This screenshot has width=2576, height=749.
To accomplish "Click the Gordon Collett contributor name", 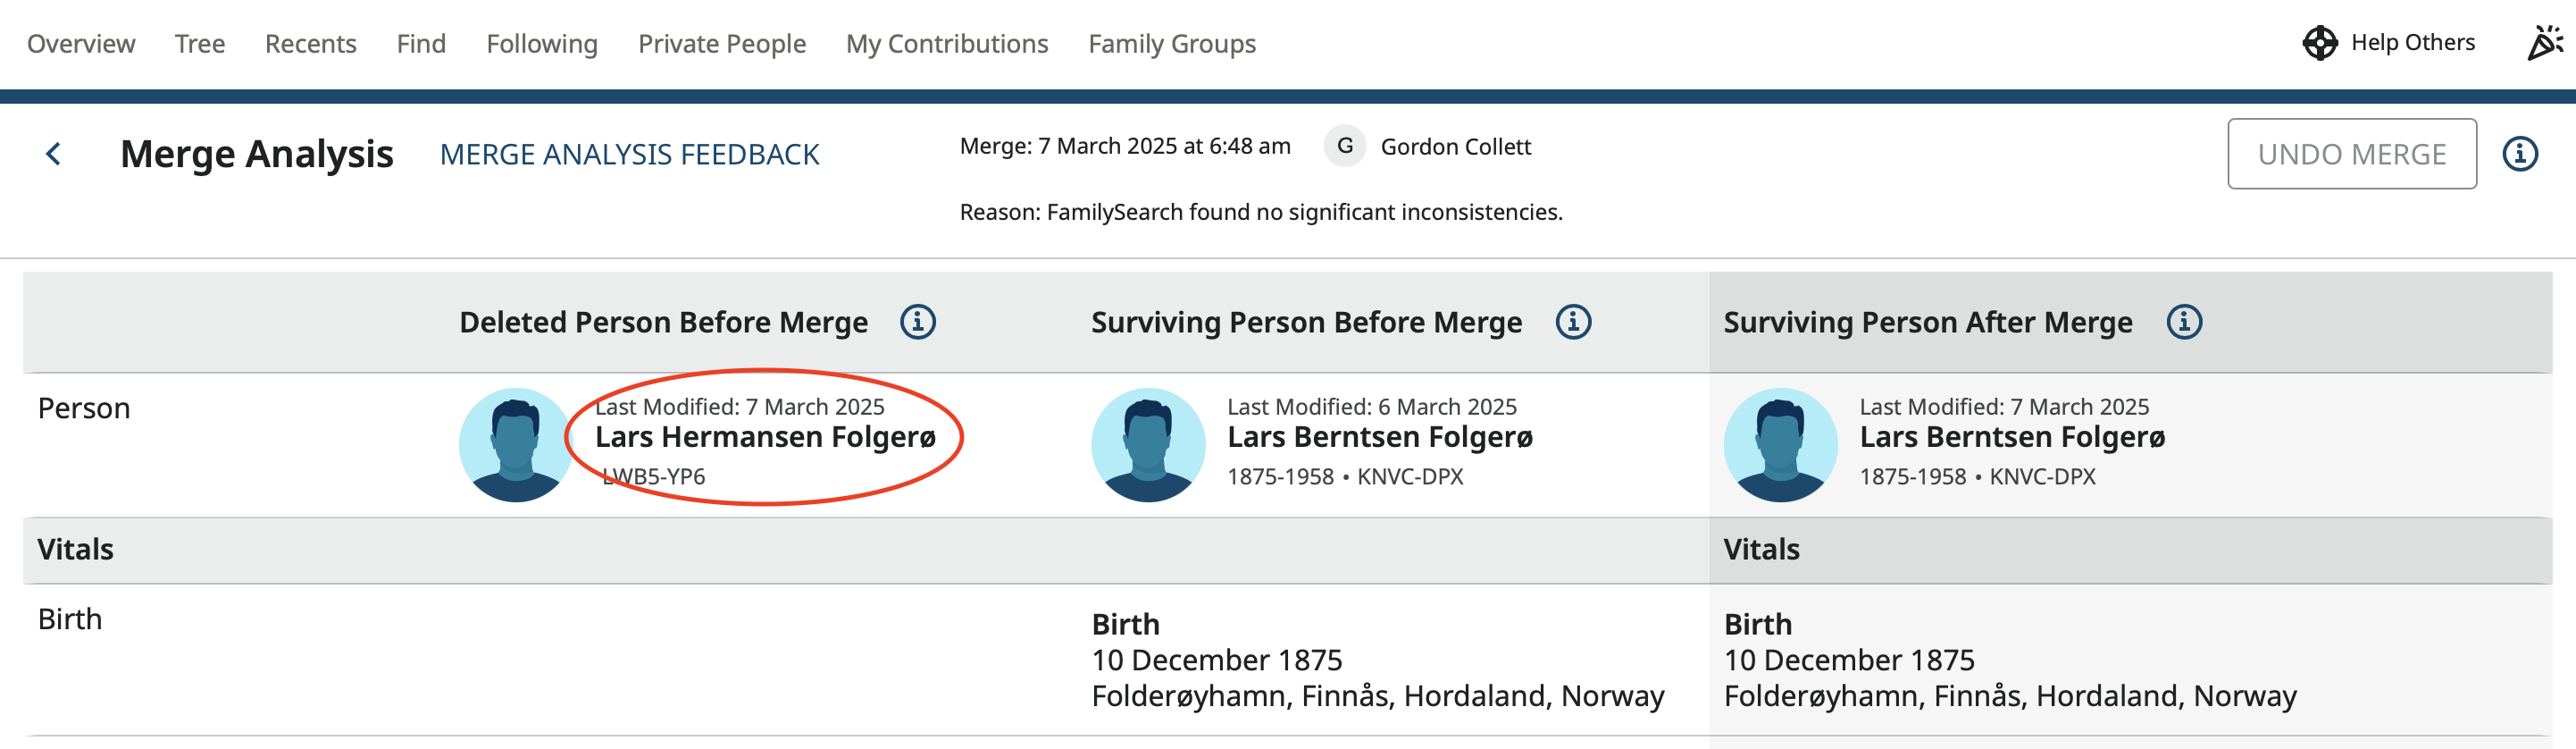I will click(x=1455, y=147).
